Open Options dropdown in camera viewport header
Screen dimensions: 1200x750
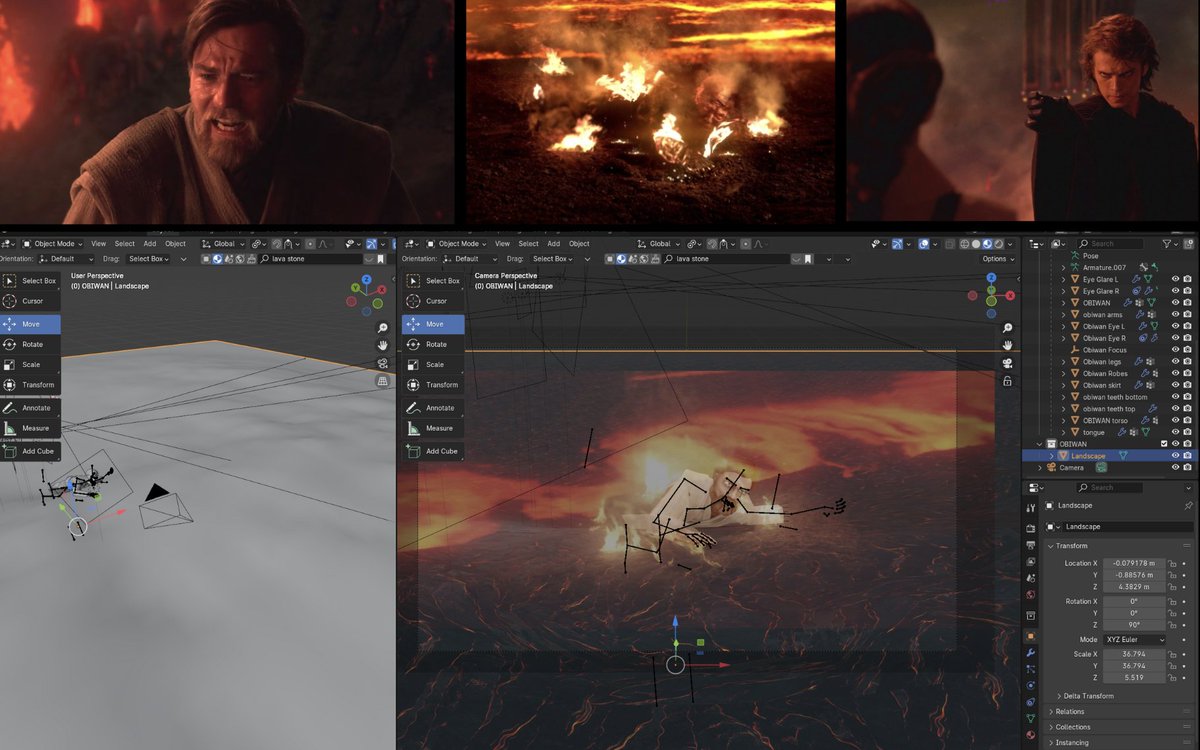[x=997, y=259]
